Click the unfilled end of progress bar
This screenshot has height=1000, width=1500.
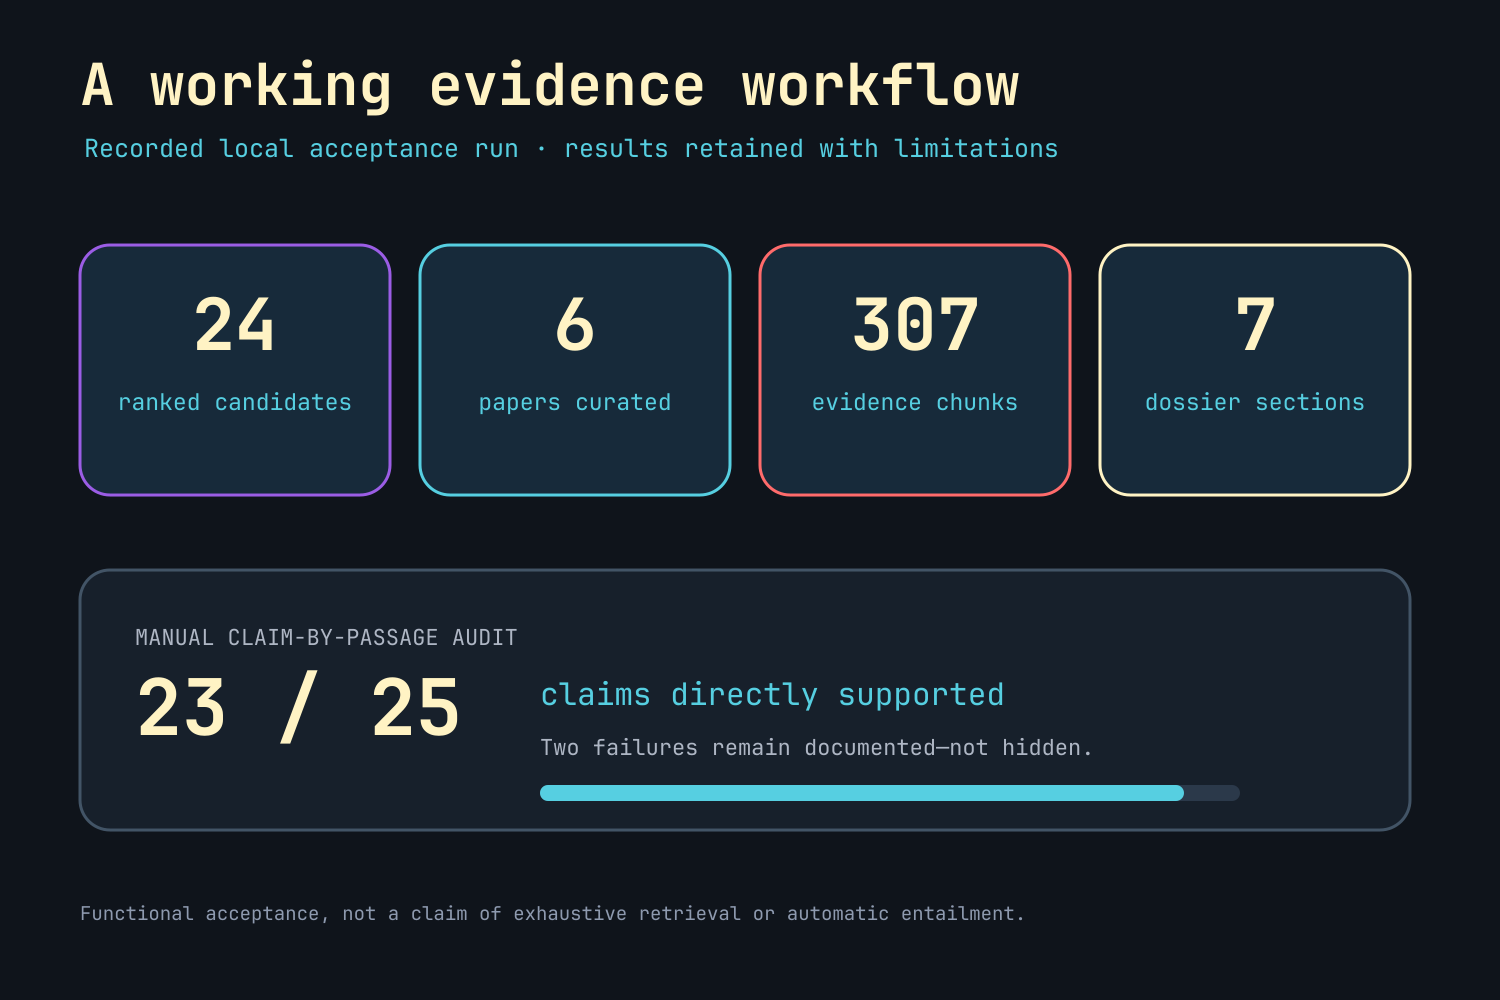pyautogui.click(x=1212, y=793)
